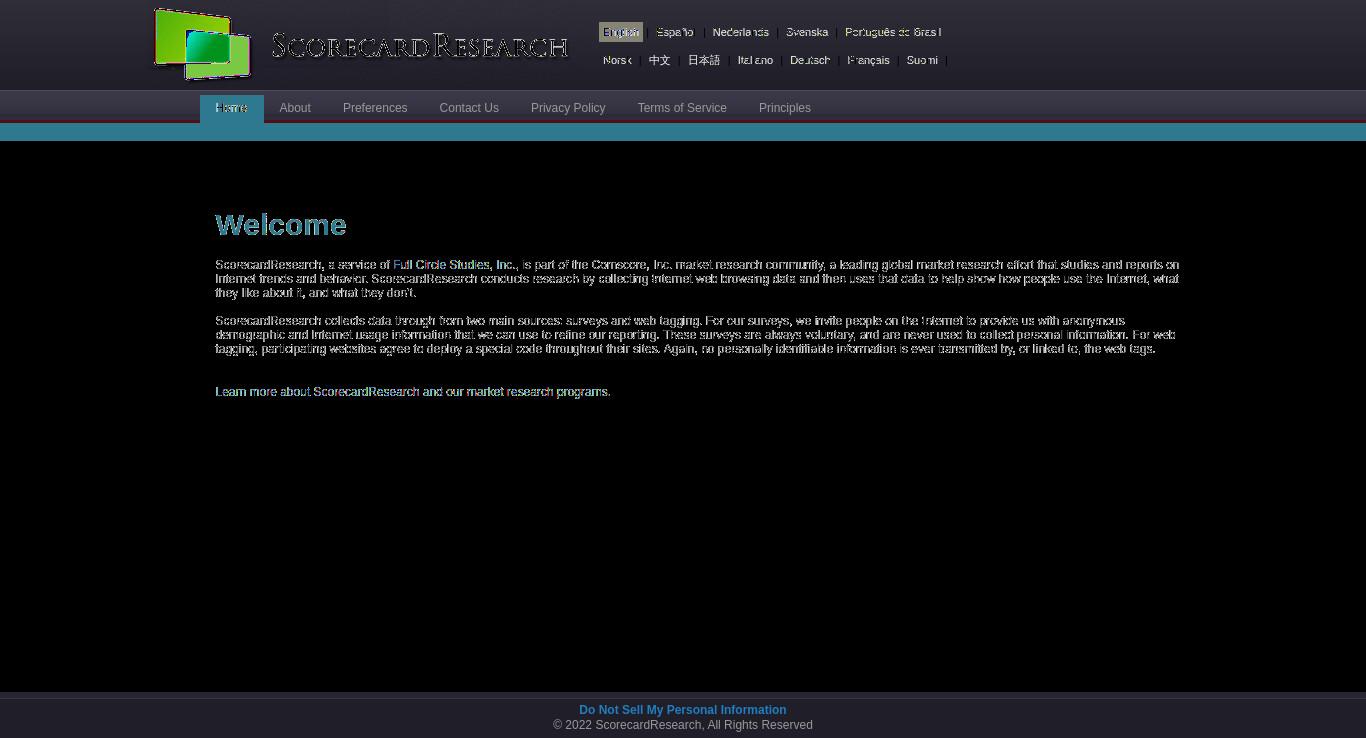Follow the Full Circle Studies, Inc. link
The image size is (1366, 738).
point(455,265)
